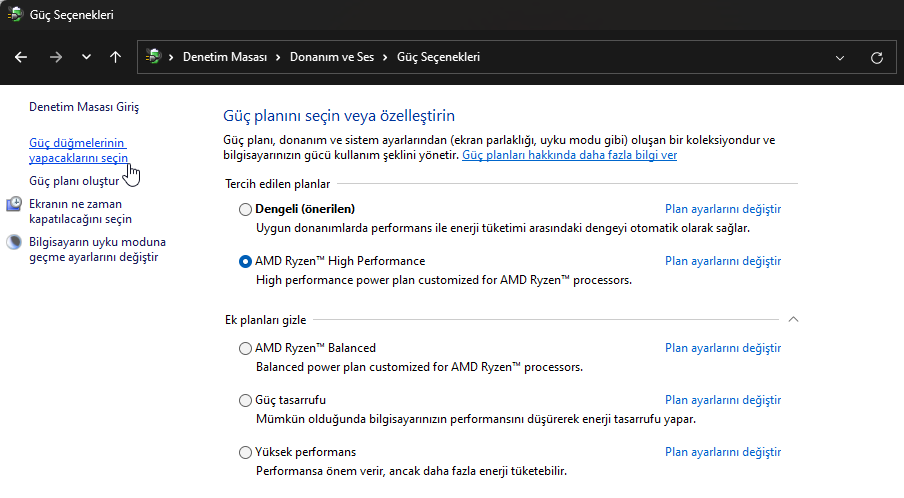Change settings for AMD Ryzen Balanced

pos(723,348)
